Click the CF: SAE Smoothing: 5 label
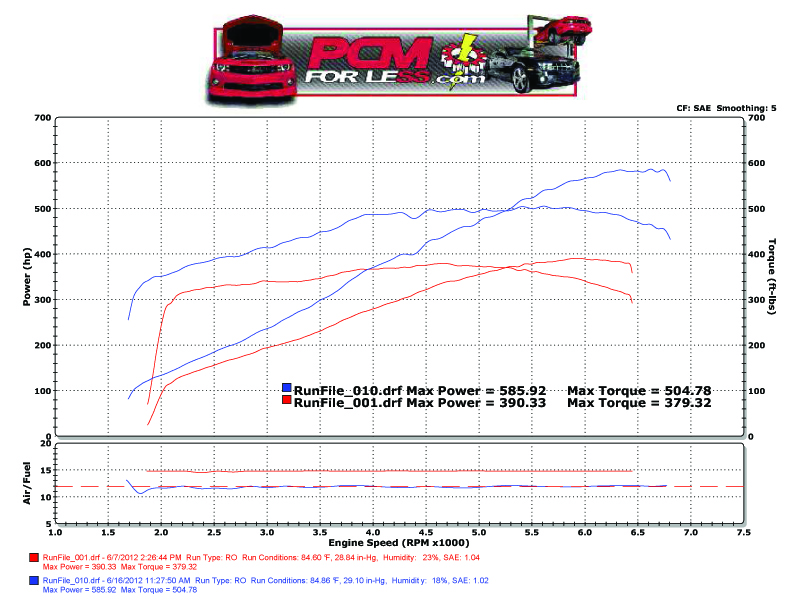Screen dimensions: 792x612 [x=728, y=108]
